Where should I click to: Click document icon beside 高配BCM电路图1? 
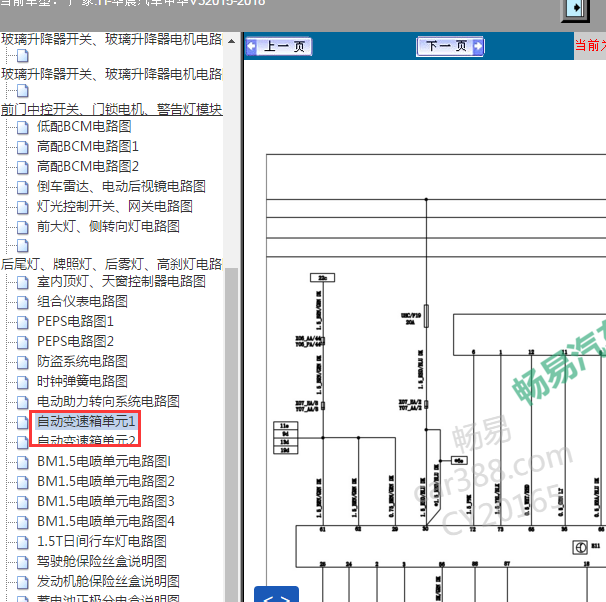click(23, 147)
